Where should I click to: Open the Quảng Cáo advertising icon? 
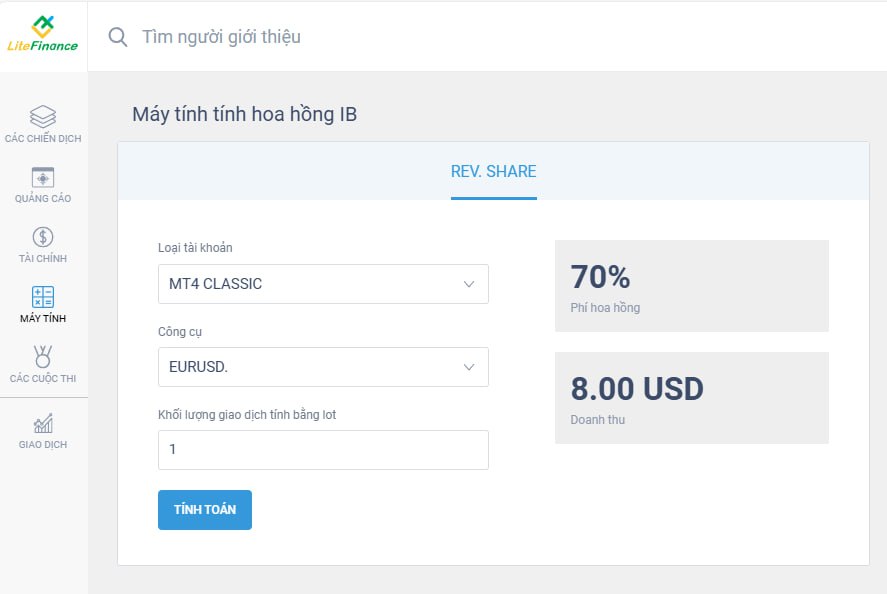(x=43, y=177)
